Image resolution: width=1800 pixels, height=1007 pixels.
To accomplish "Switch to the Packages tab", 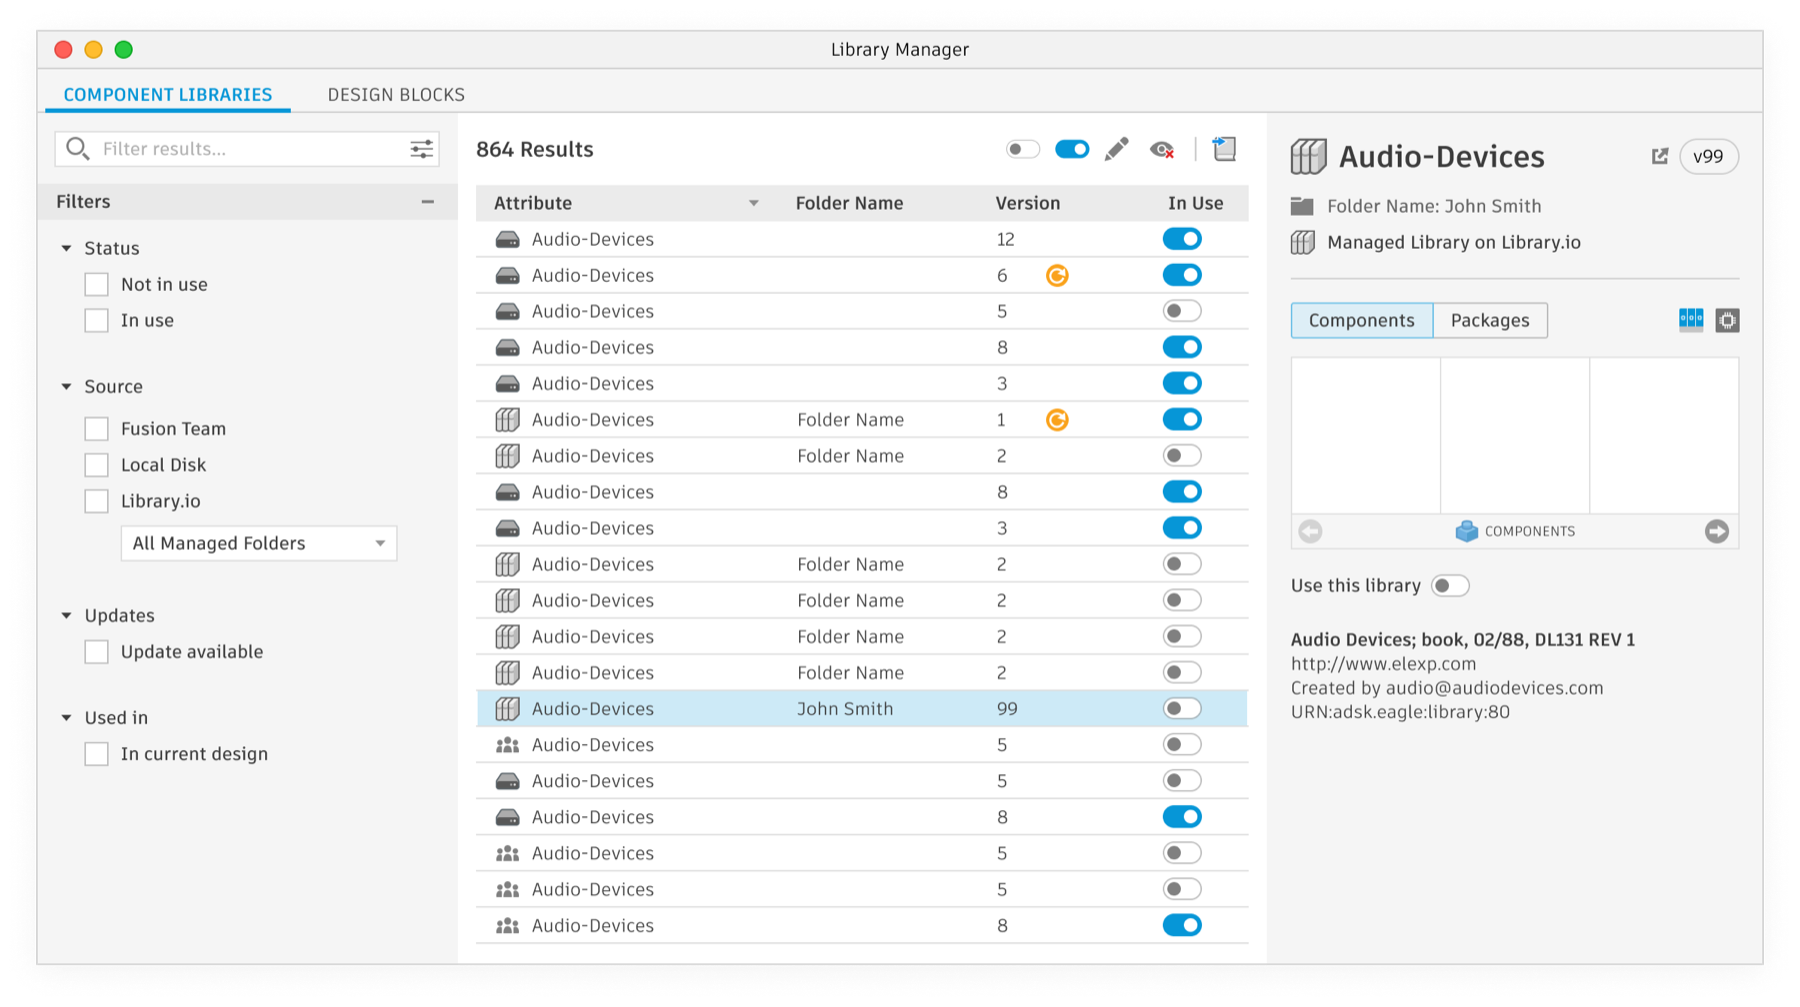I will (x=1490, y=320).
